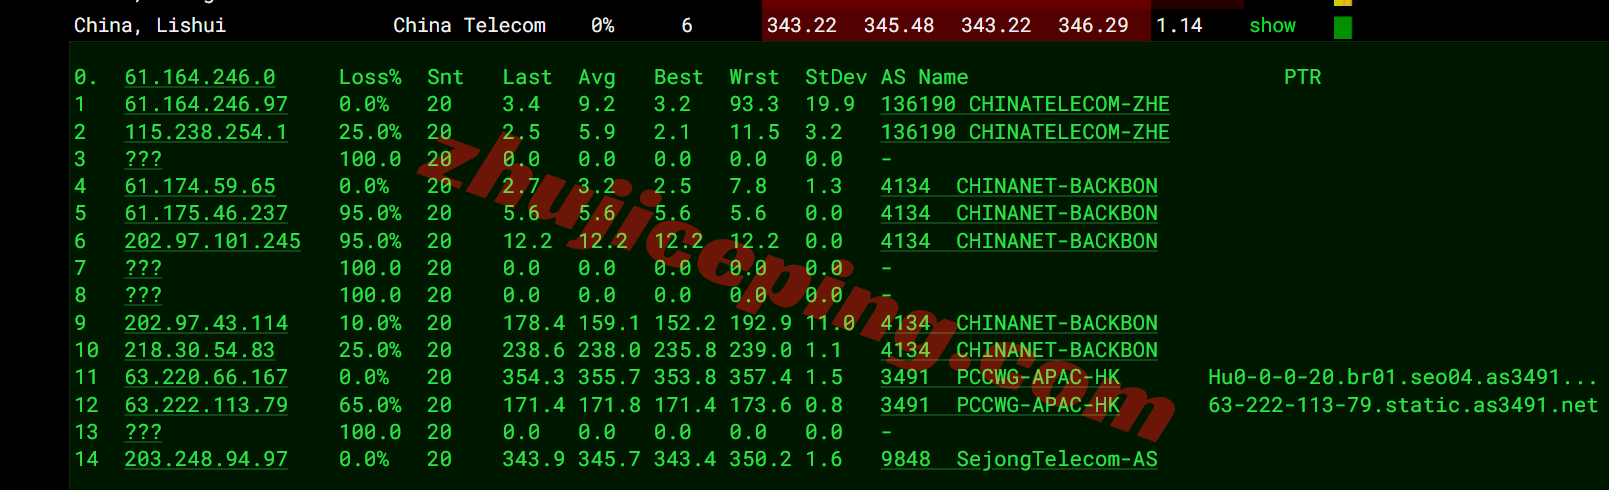Click the 'show' link for Lishui

(1272, 26)
